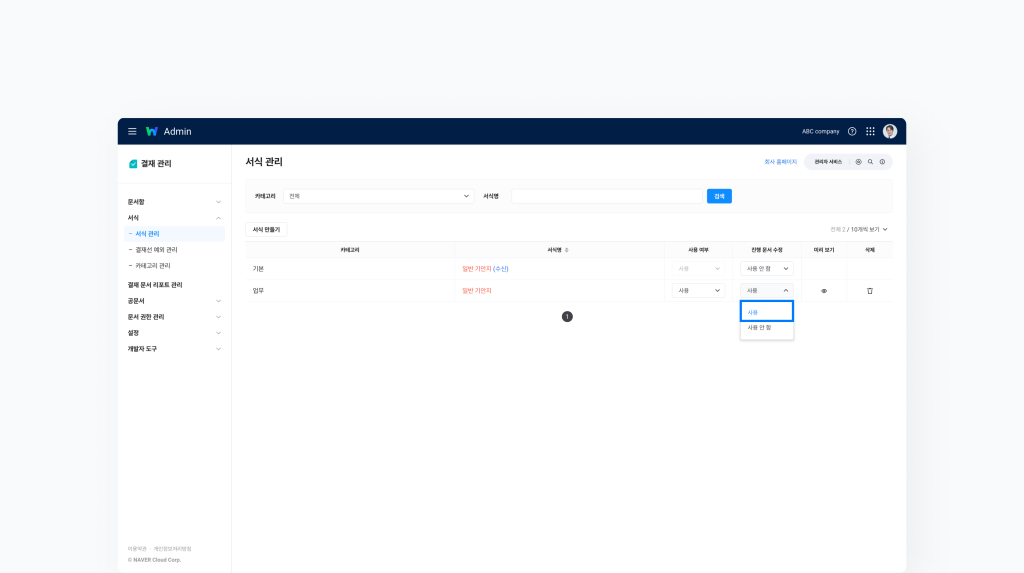Delete the 업무 form with trash icon
Image resolution: width=1024 pixels, height=573 pixels.
869,291
